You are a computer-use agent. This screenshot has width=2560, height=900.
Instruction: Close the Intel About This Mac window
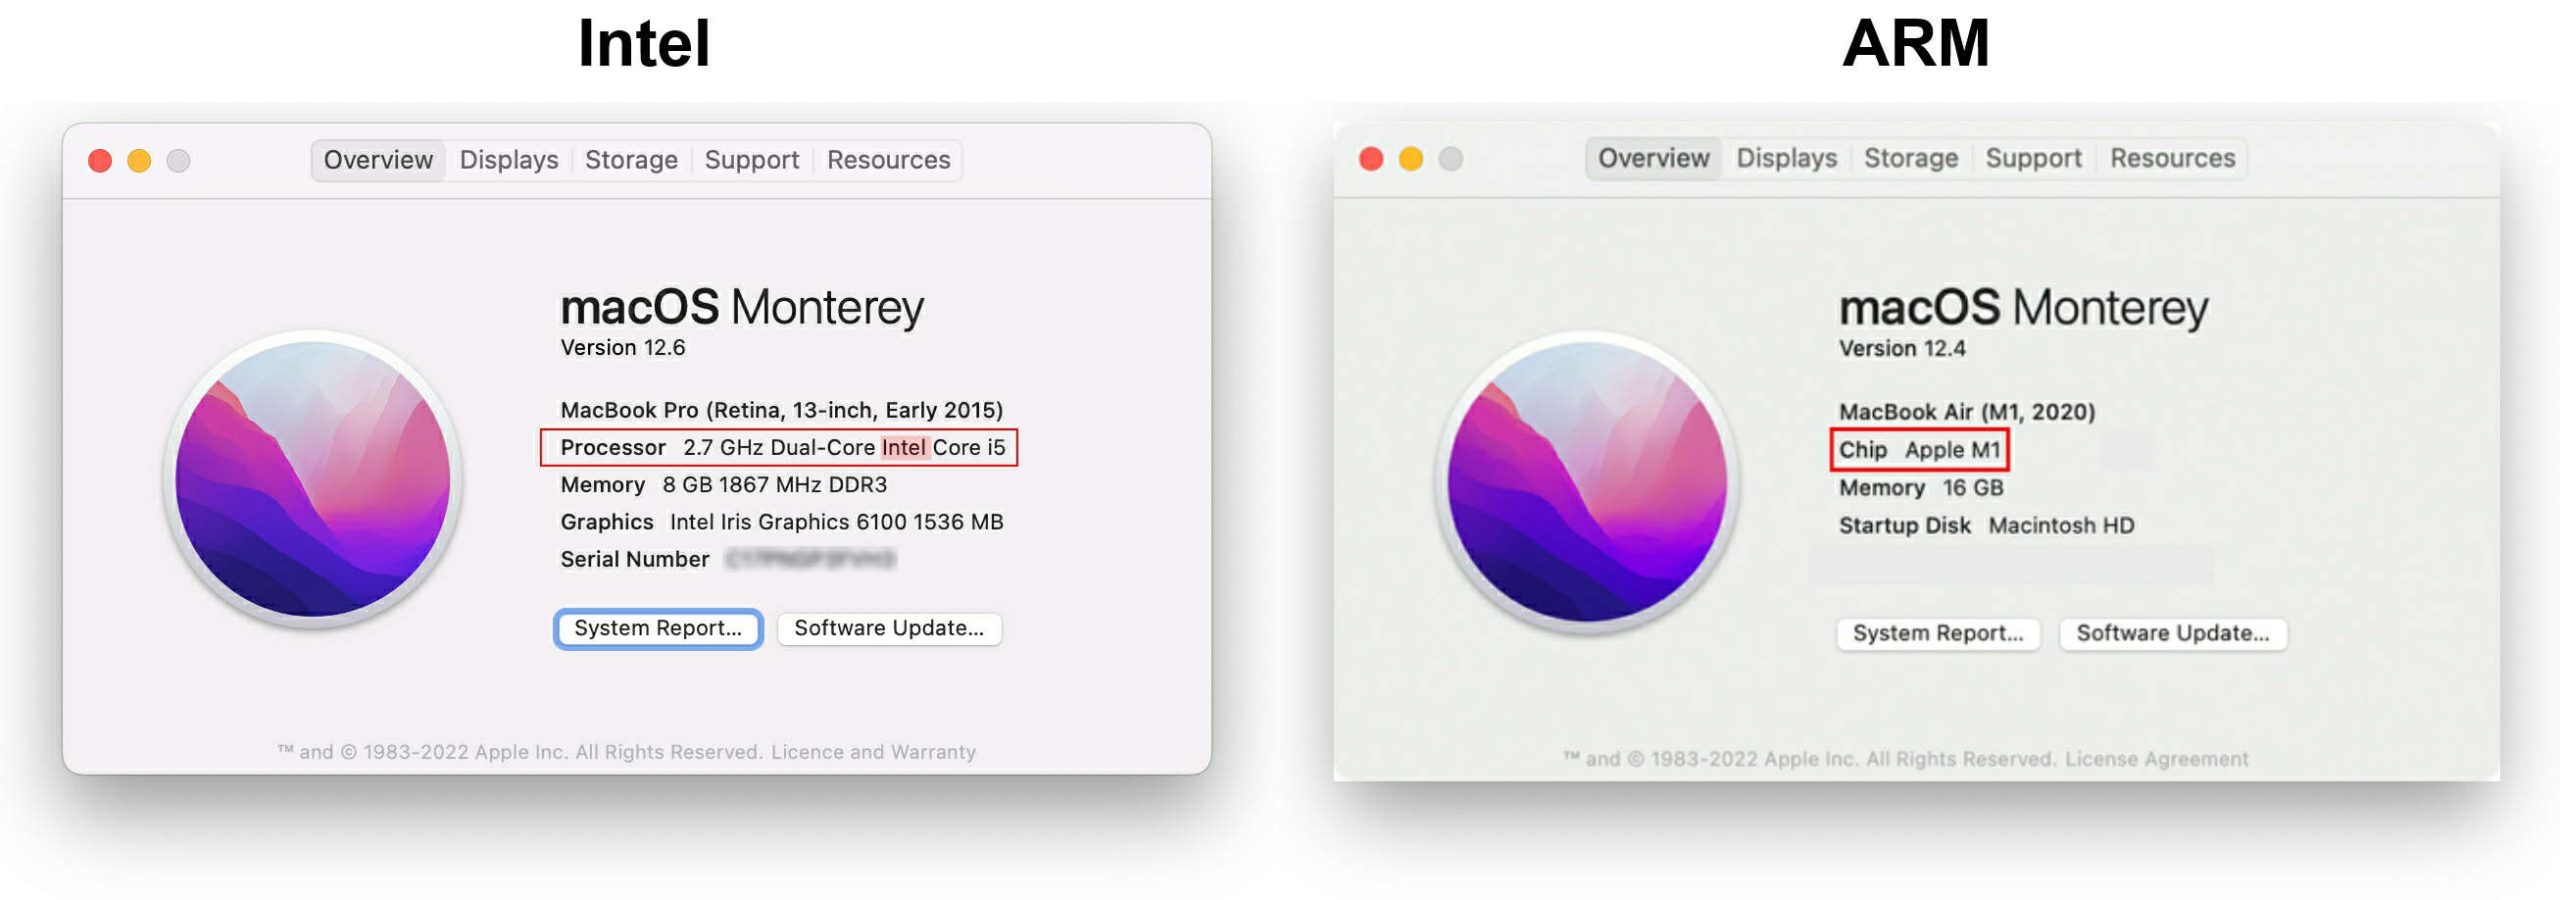coord(100,161)
